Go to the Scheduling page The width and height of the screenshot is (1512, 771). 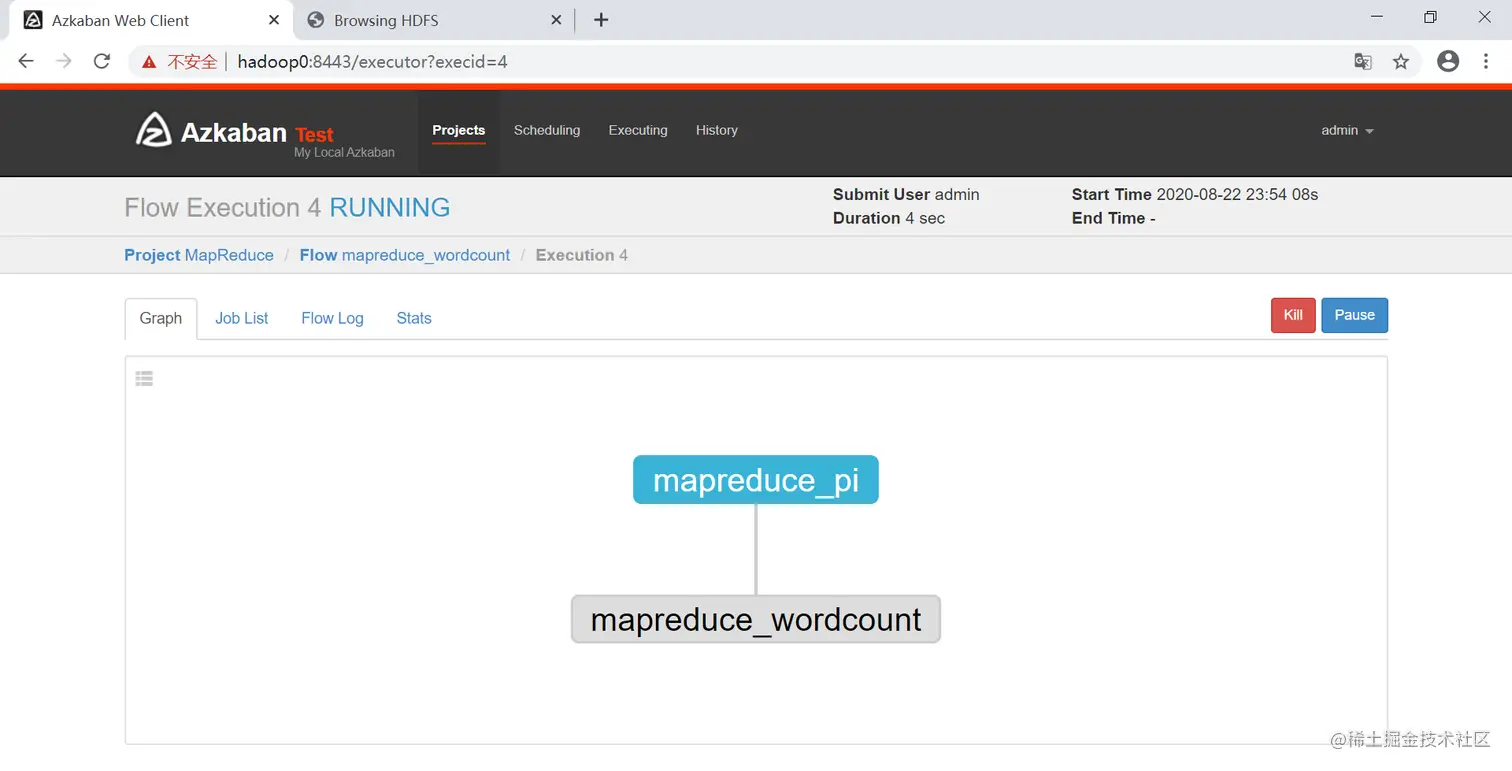pyautogui.click(x=547, y=130)
